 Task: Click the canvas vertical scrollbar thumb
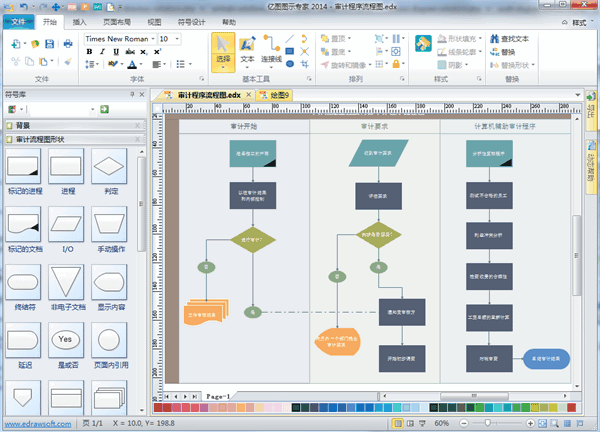point(576,255)
